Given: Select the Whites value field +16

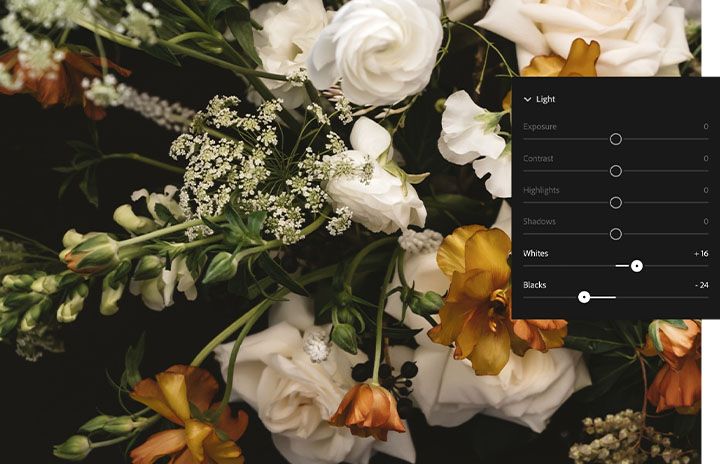Looking at the screenshot, I should 701,254.
